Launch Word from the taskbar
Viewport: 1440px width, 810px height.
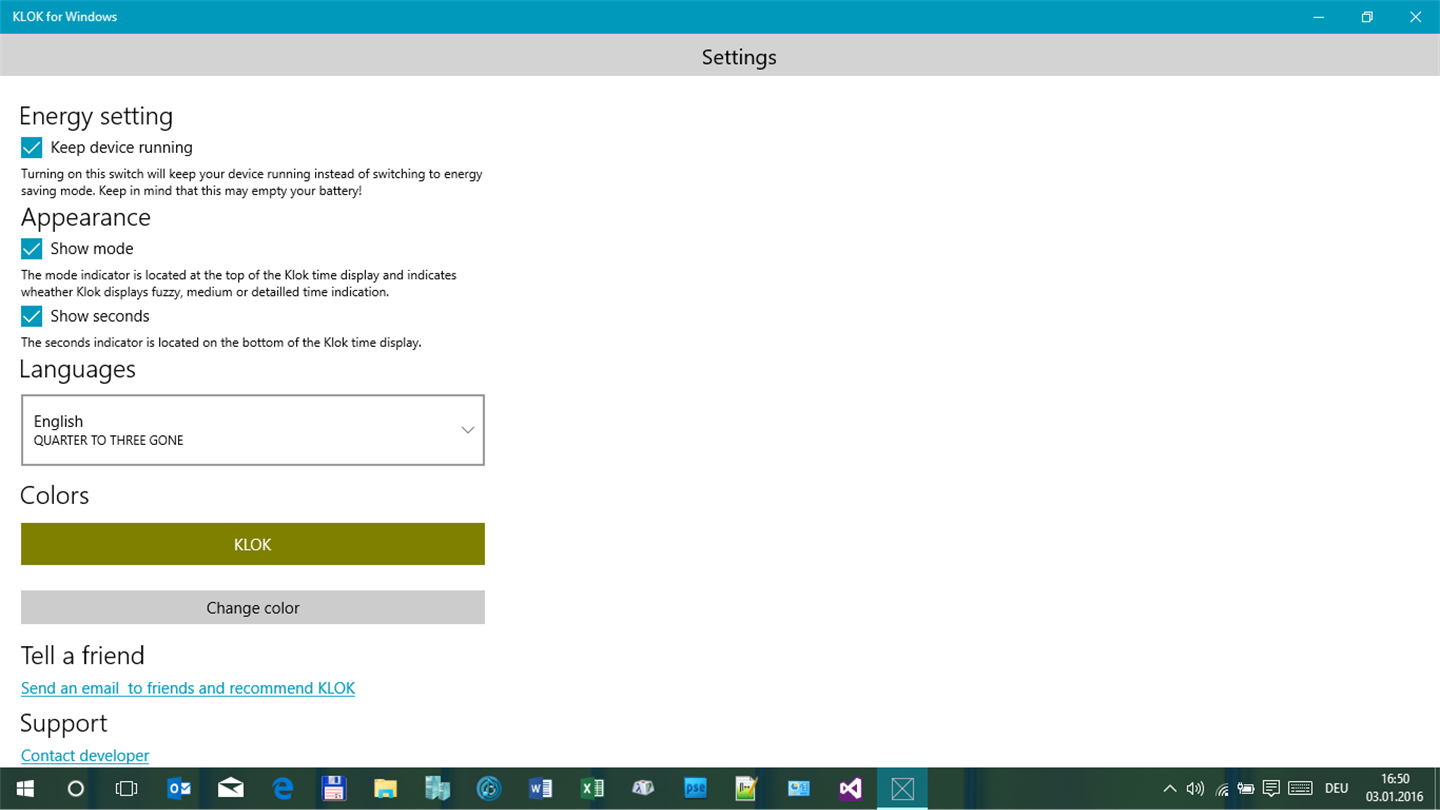tap(540, 789)
